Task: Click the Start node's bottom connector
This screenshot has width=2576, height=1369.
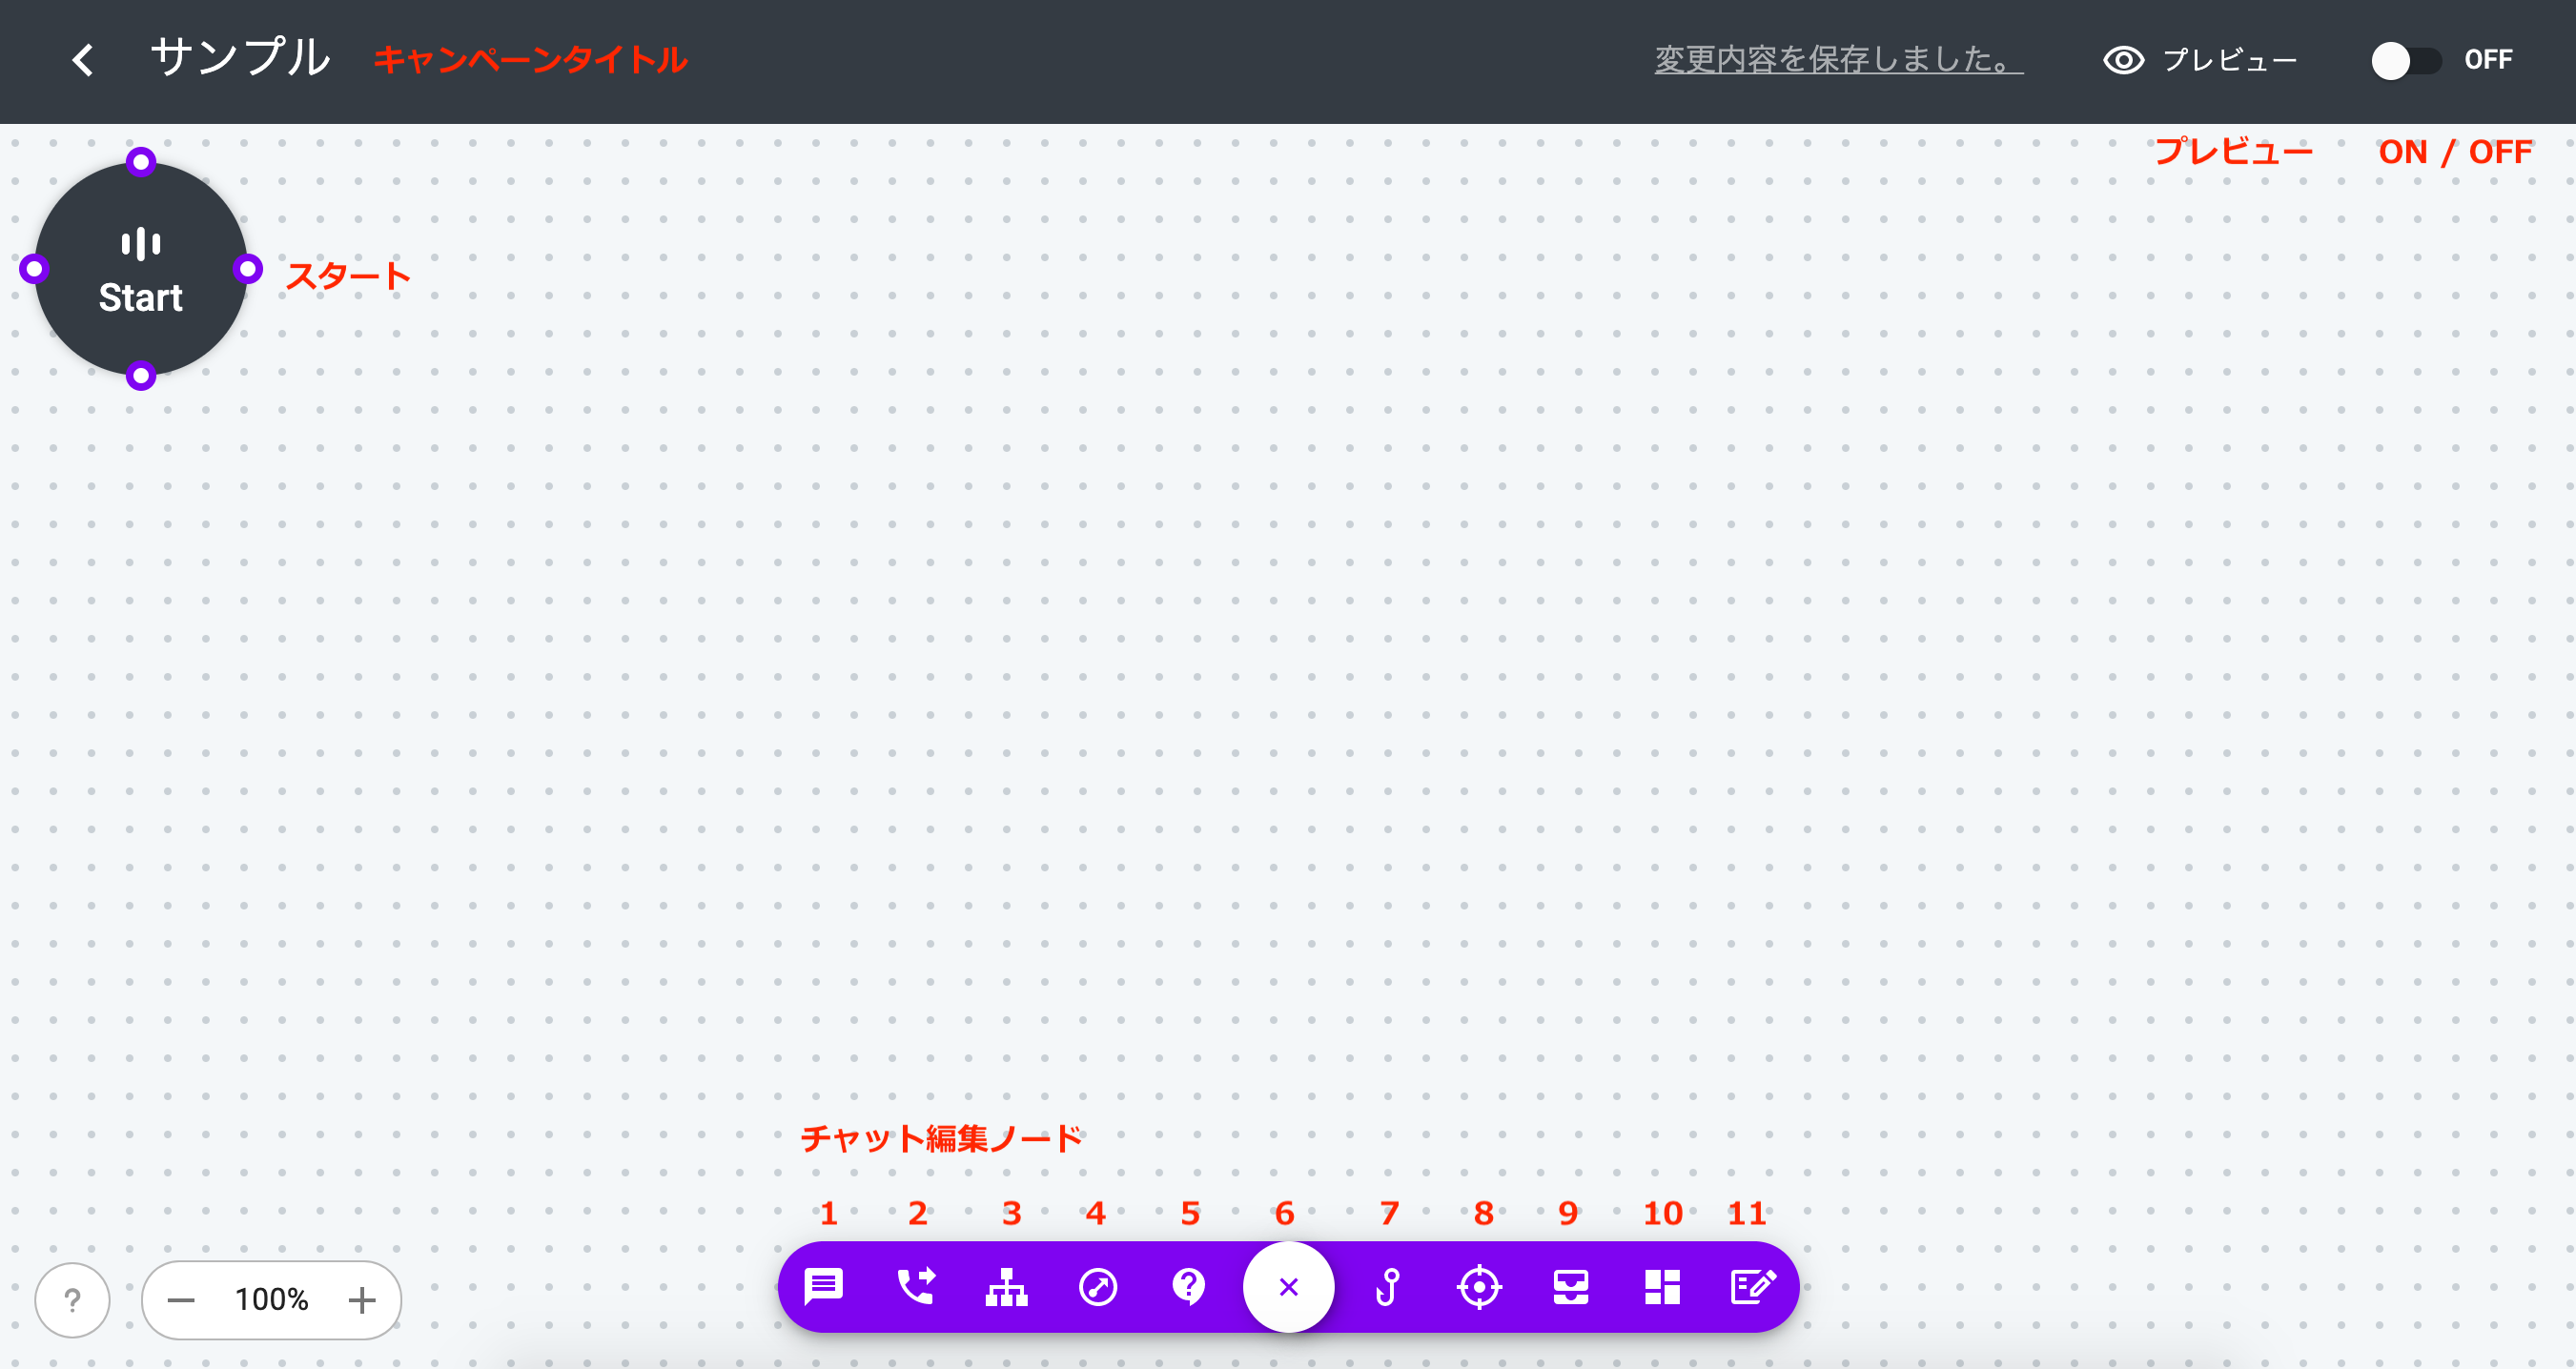Action: [141, 376]
